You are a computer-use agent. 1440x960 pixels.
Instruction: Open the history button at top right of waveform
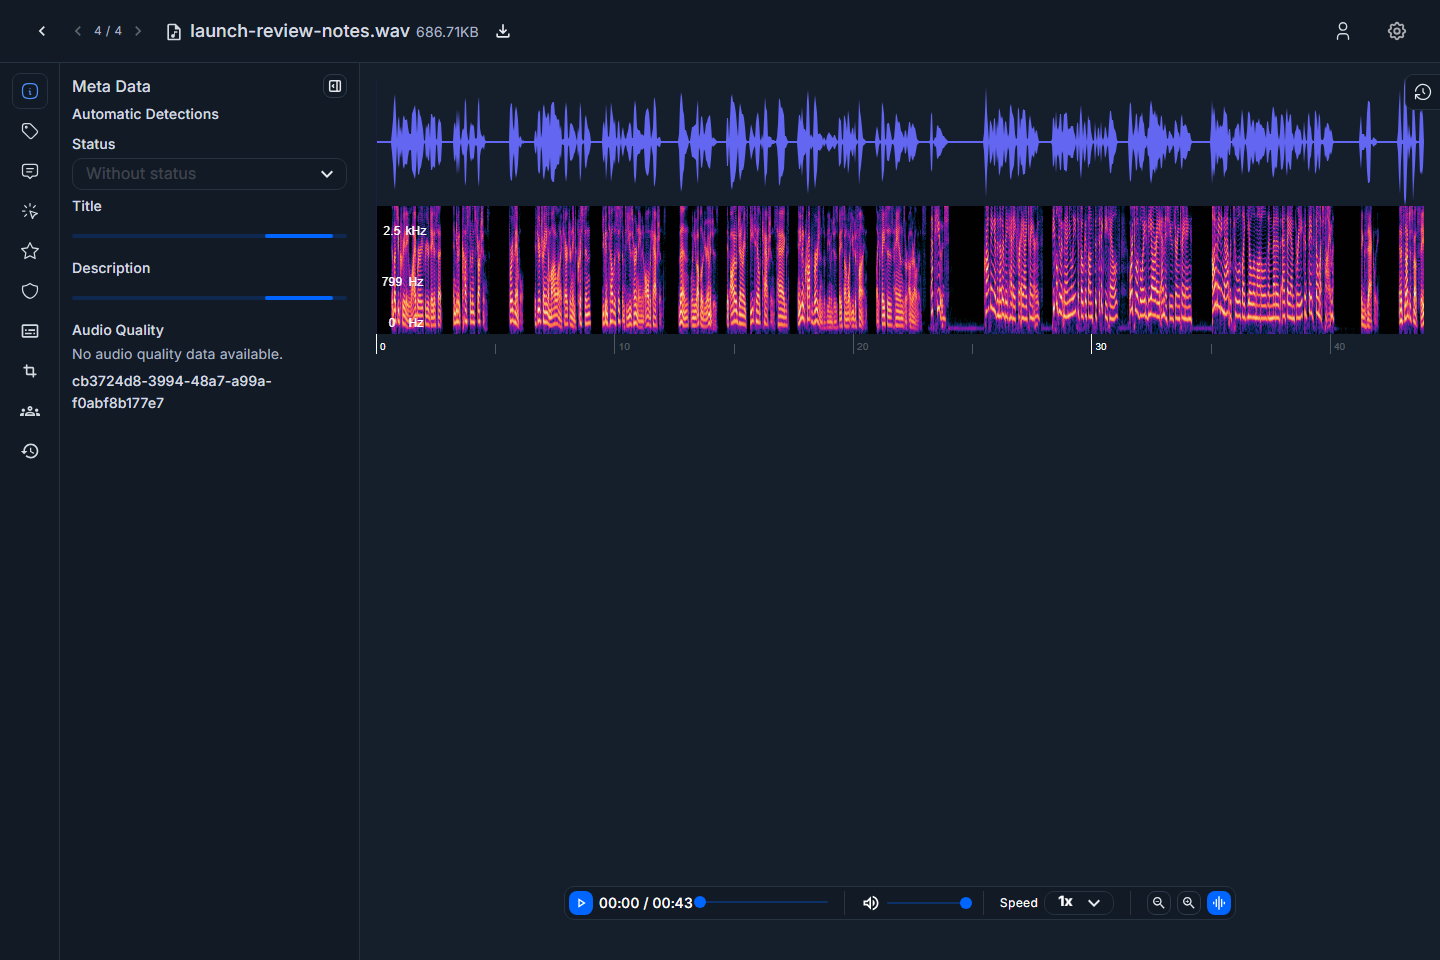1423,92
